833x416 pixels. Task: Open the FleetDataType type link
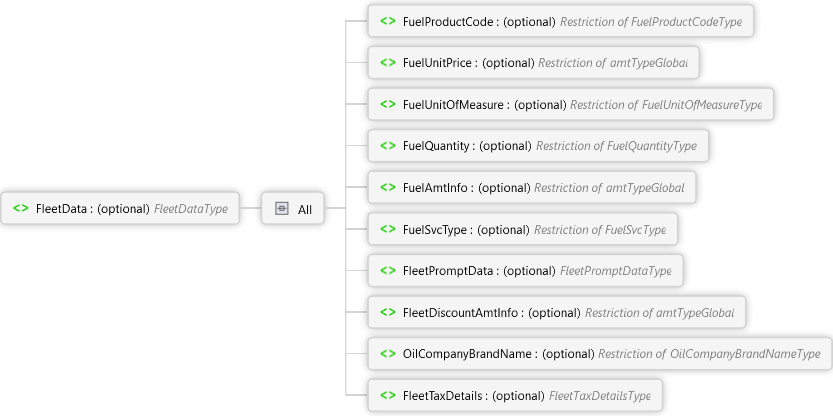click(191, 209)
